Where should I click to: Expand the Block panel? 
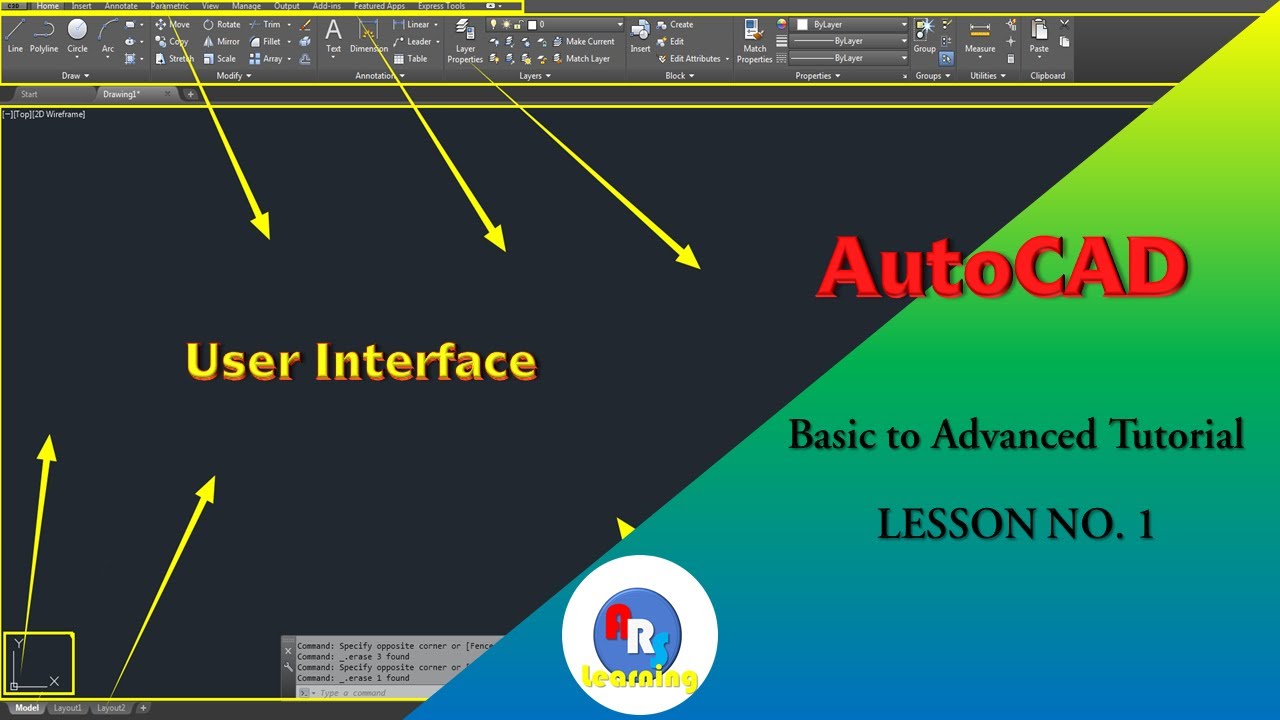point(680,76)
